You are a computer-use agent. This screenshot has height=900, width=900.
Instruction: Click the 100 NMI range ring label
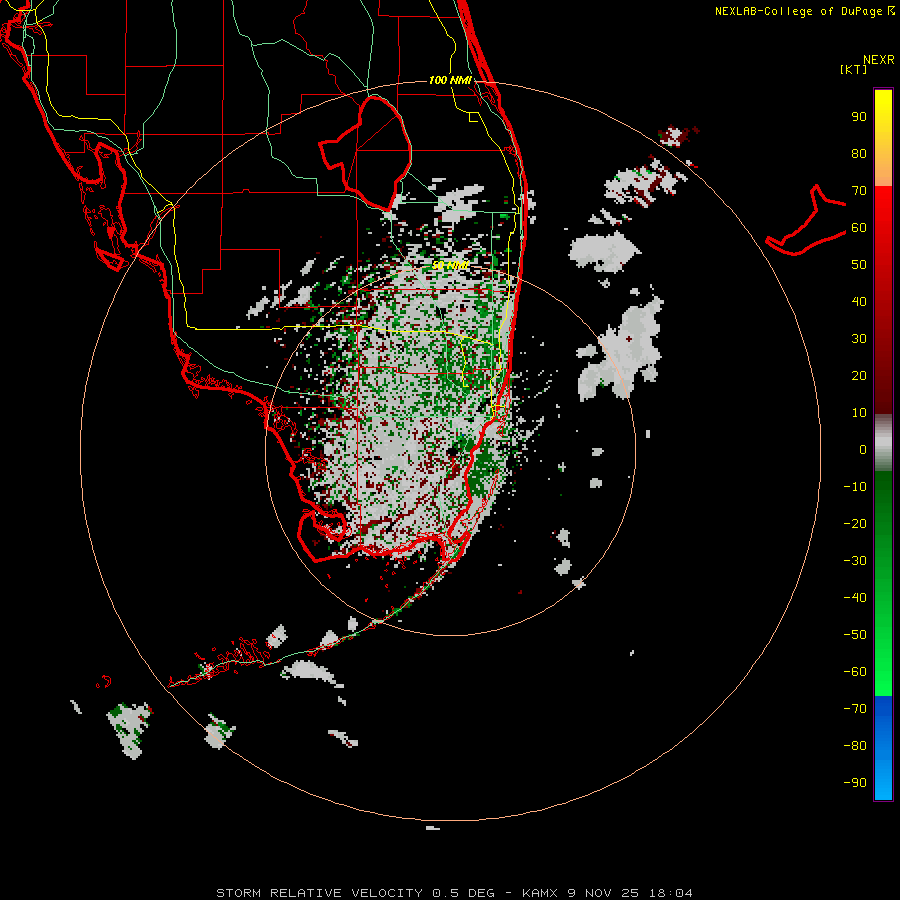(x=450, y=80)
